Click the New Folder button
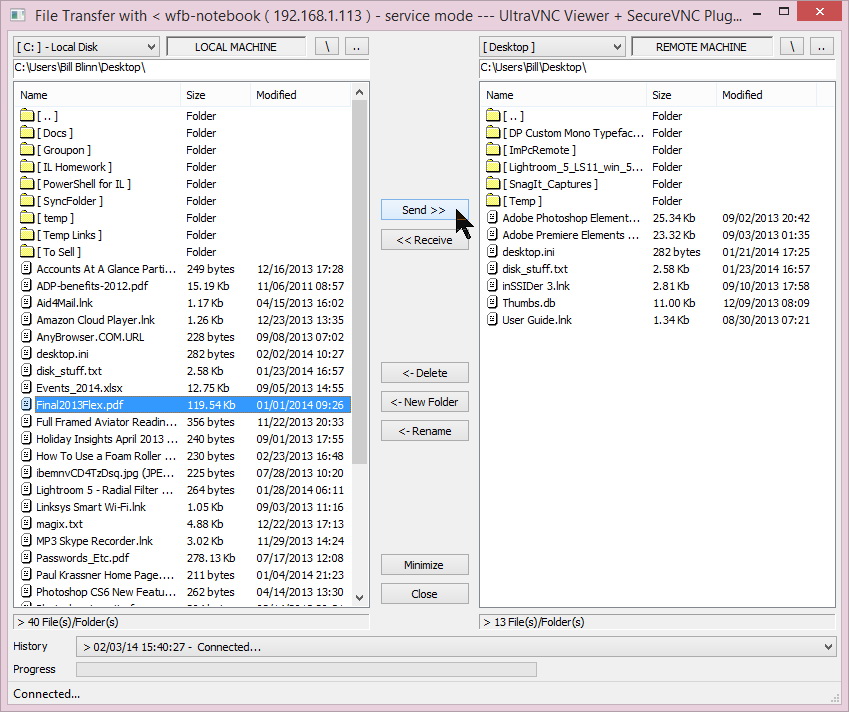 click(x=424, y=402)
